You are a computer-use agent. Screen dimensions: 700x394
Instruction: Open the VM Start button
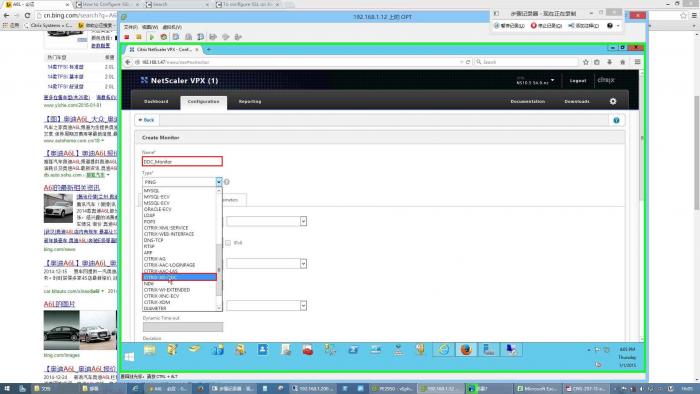tap(129, 357)
